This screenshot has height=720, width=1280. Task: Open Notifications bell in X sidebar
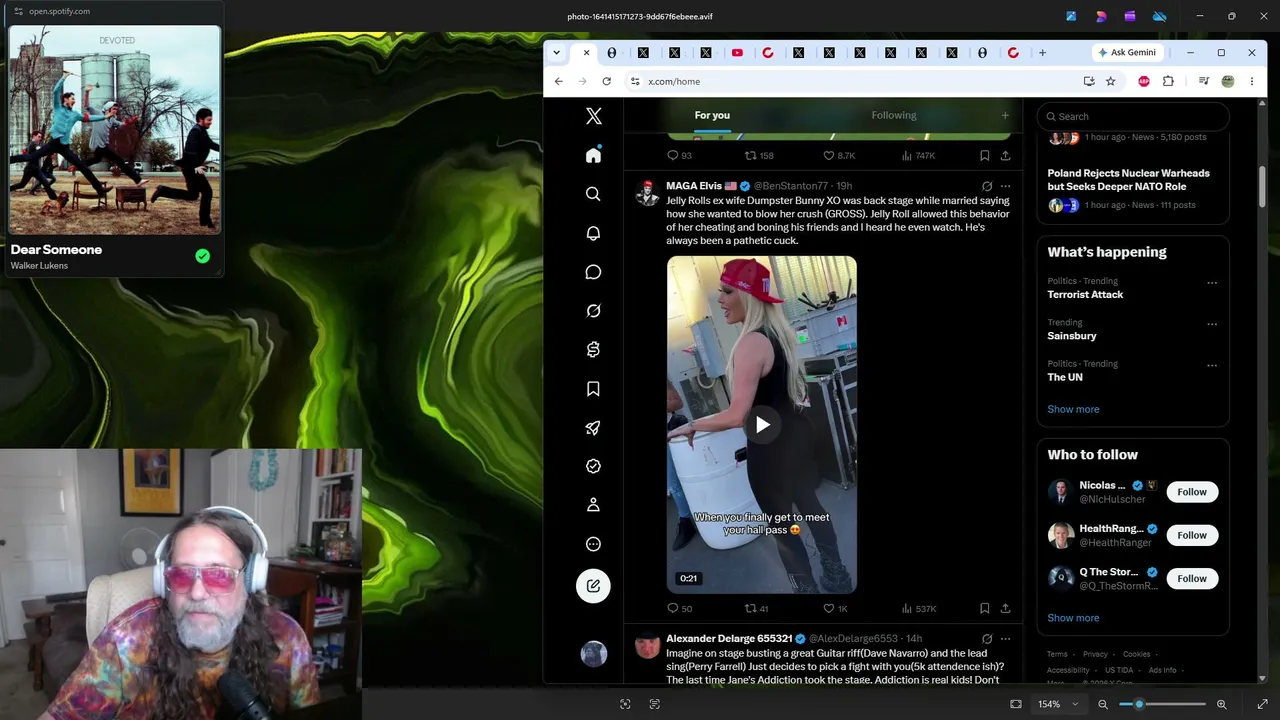(593, 233)
